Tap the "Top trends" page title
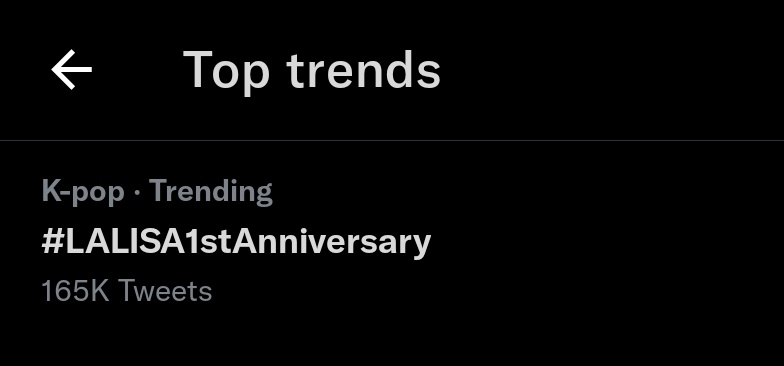Image resolution: width=784 pixels, height=366 pixels. [312, 71]
